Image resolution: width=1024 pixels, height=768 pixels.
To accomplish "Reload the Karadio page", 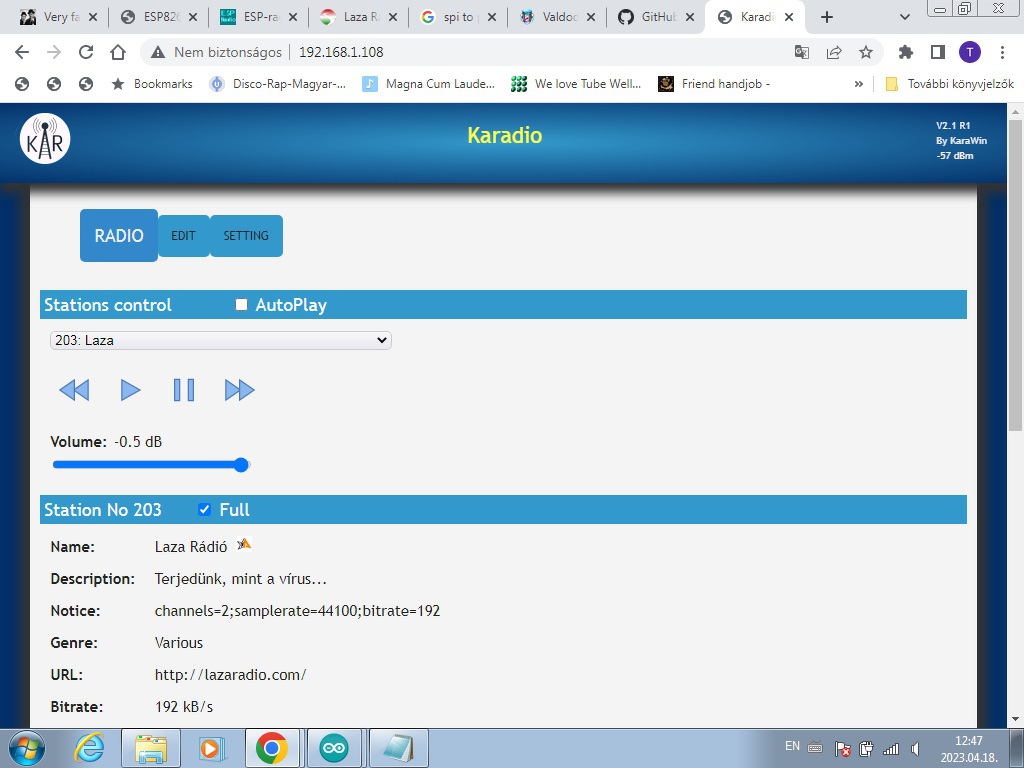I will [86, 52].
